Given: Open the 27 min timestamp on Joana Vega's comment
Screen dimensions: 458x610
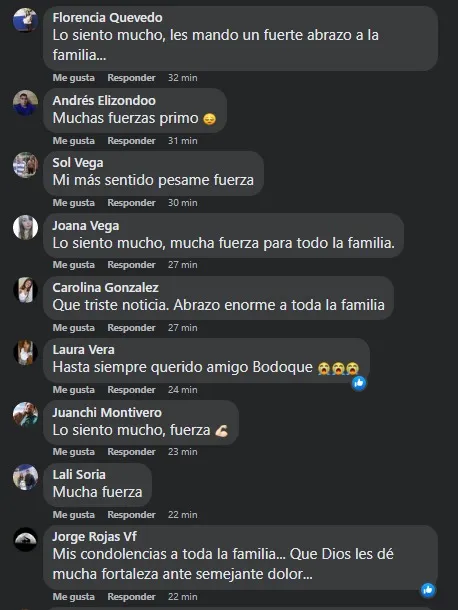Looking at the screenshot, I should 182,265.
